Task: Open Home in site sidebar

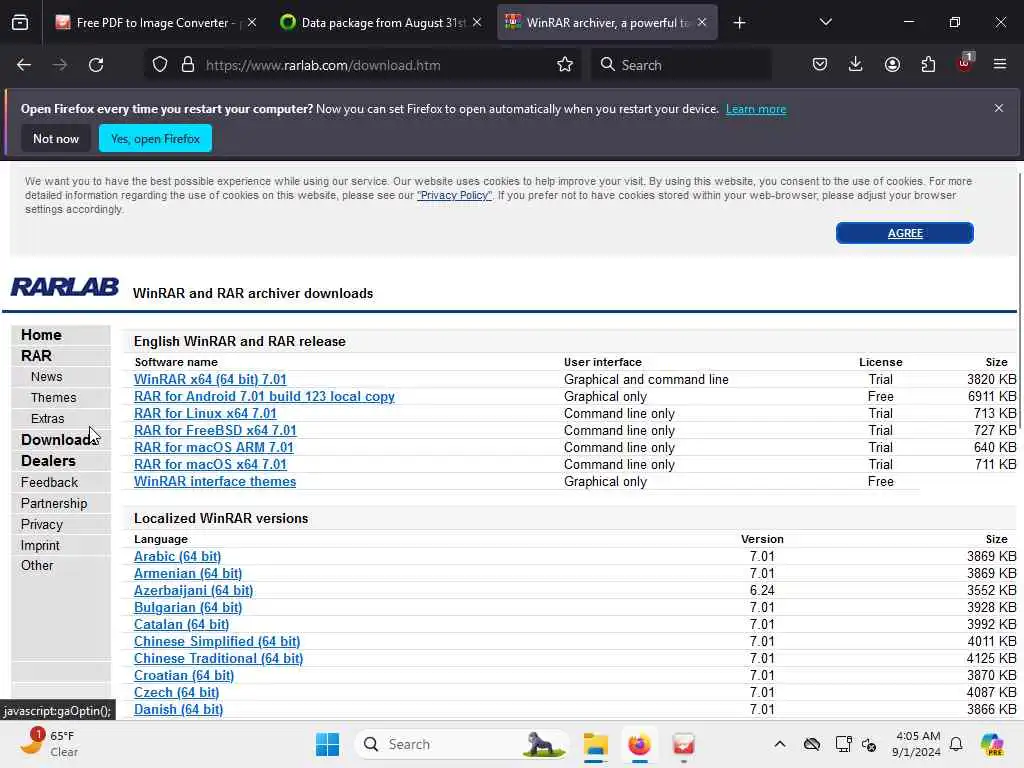Action: tap(41, 335)
